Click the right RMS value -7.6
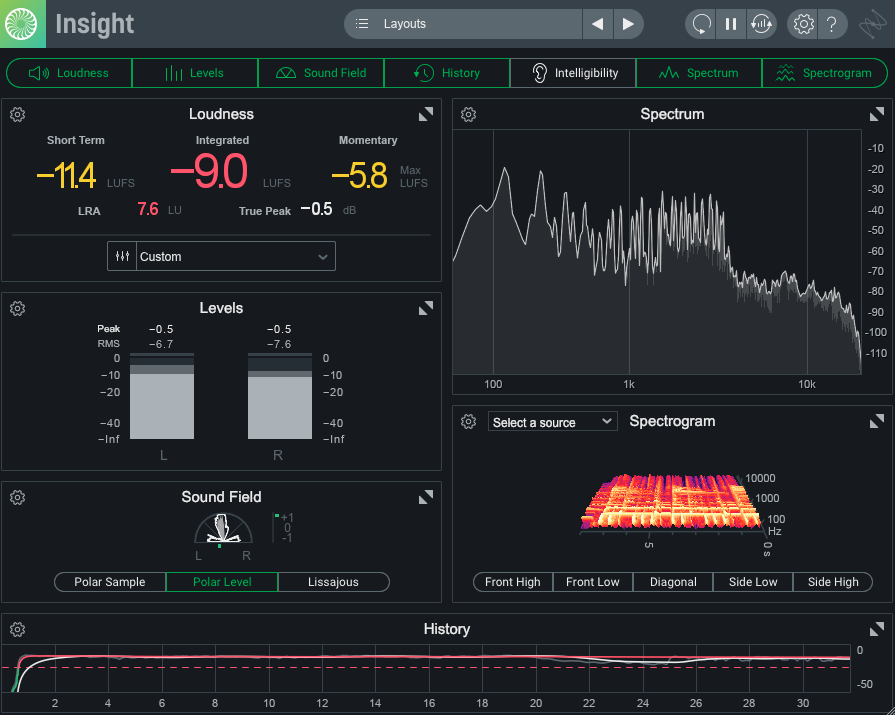This screenshot has width=895, height=715. [x=279, y=344]
